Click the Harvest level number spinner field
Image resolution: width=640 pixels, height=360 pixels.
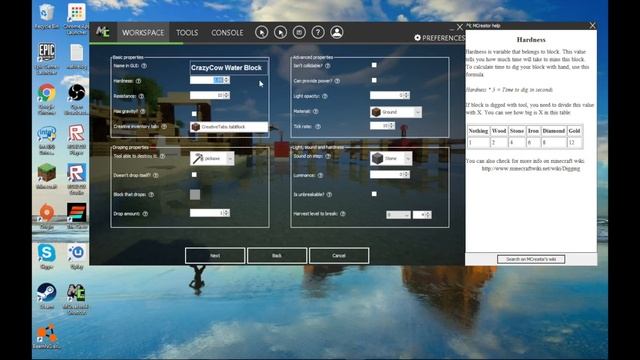coord(422,215)
